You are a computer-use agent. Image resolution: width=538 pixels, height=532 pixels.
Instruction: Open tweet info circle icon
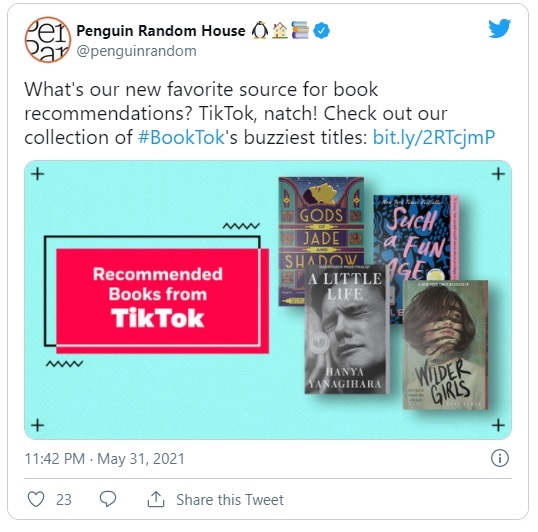coord(500,458)
